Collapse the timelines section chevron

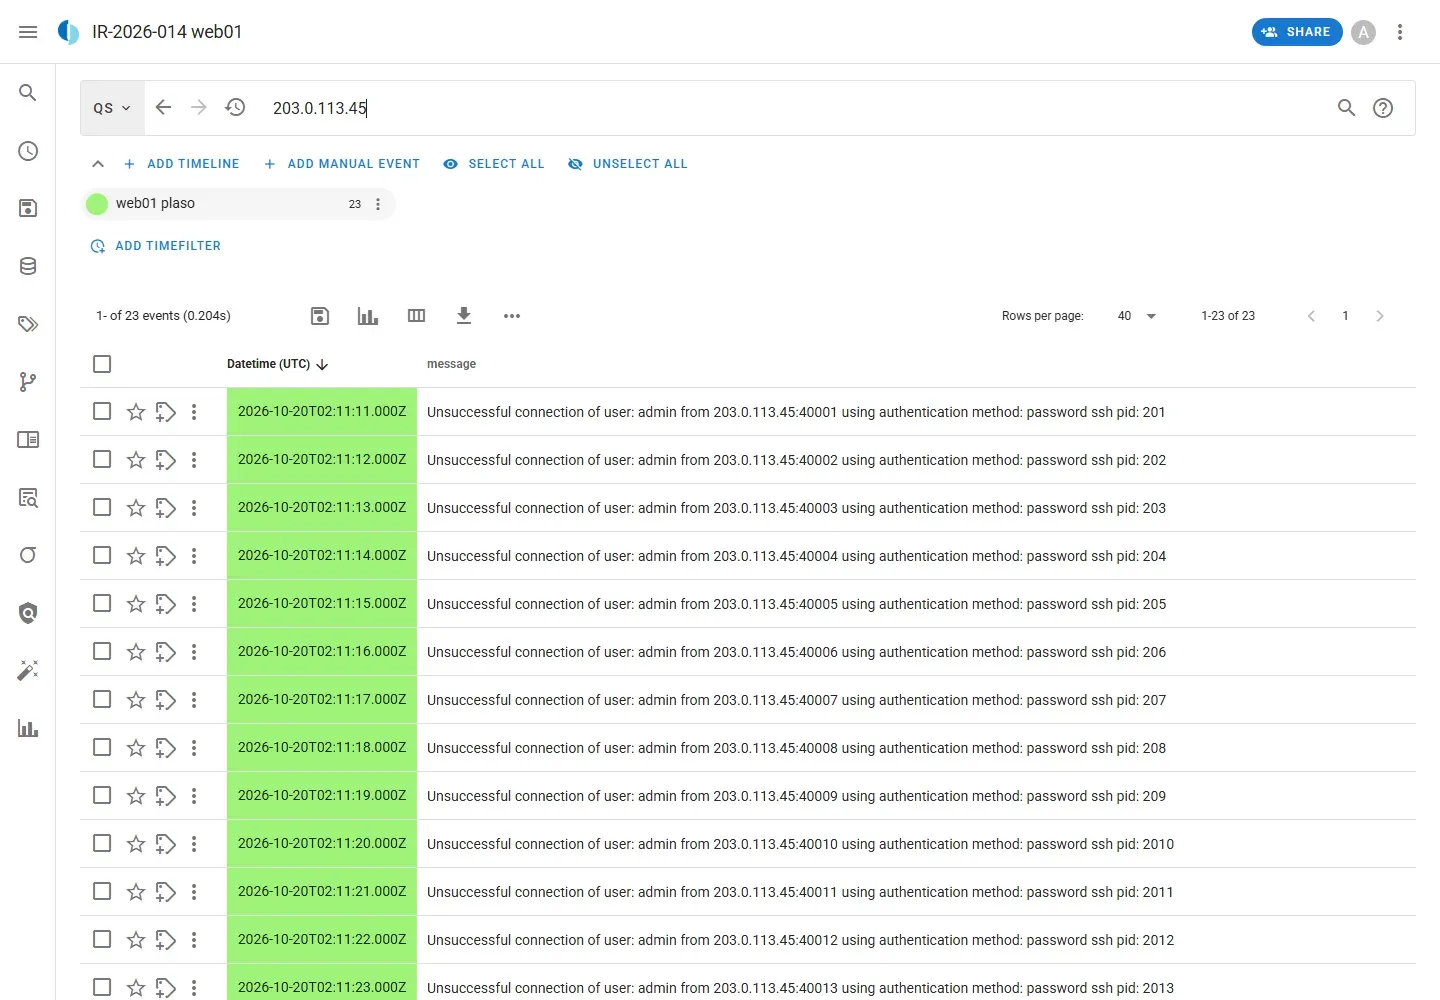point(98,164)
